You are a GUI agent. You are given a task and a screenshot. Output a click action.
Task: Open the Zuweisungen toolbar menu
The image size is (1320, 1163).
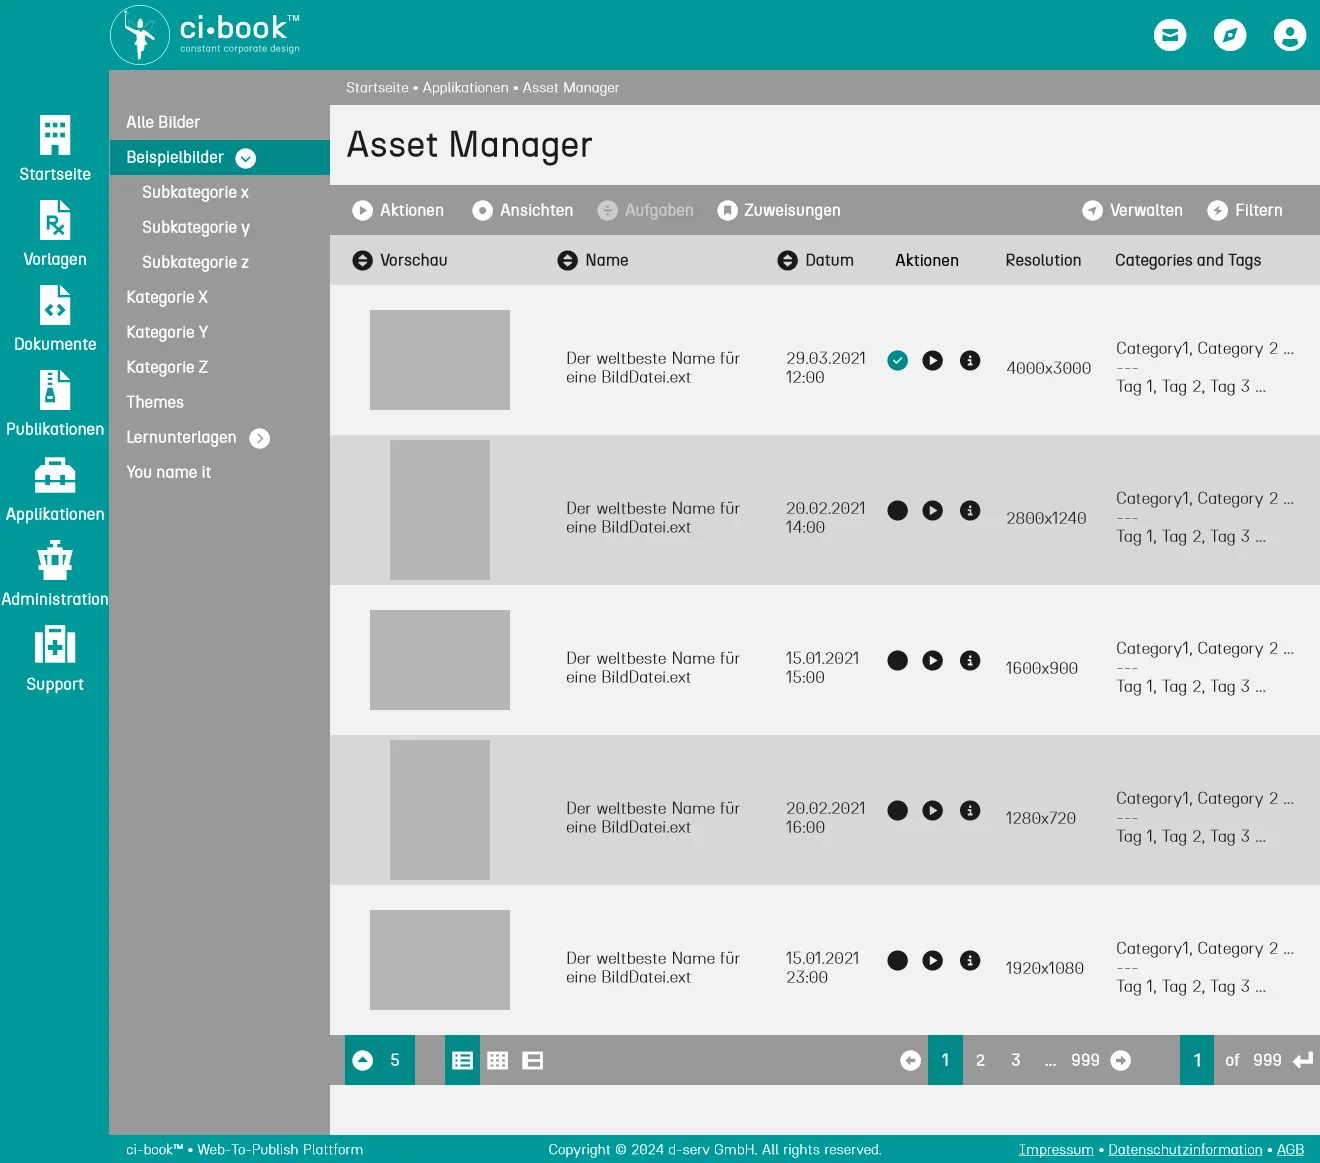tap(779, 210)
